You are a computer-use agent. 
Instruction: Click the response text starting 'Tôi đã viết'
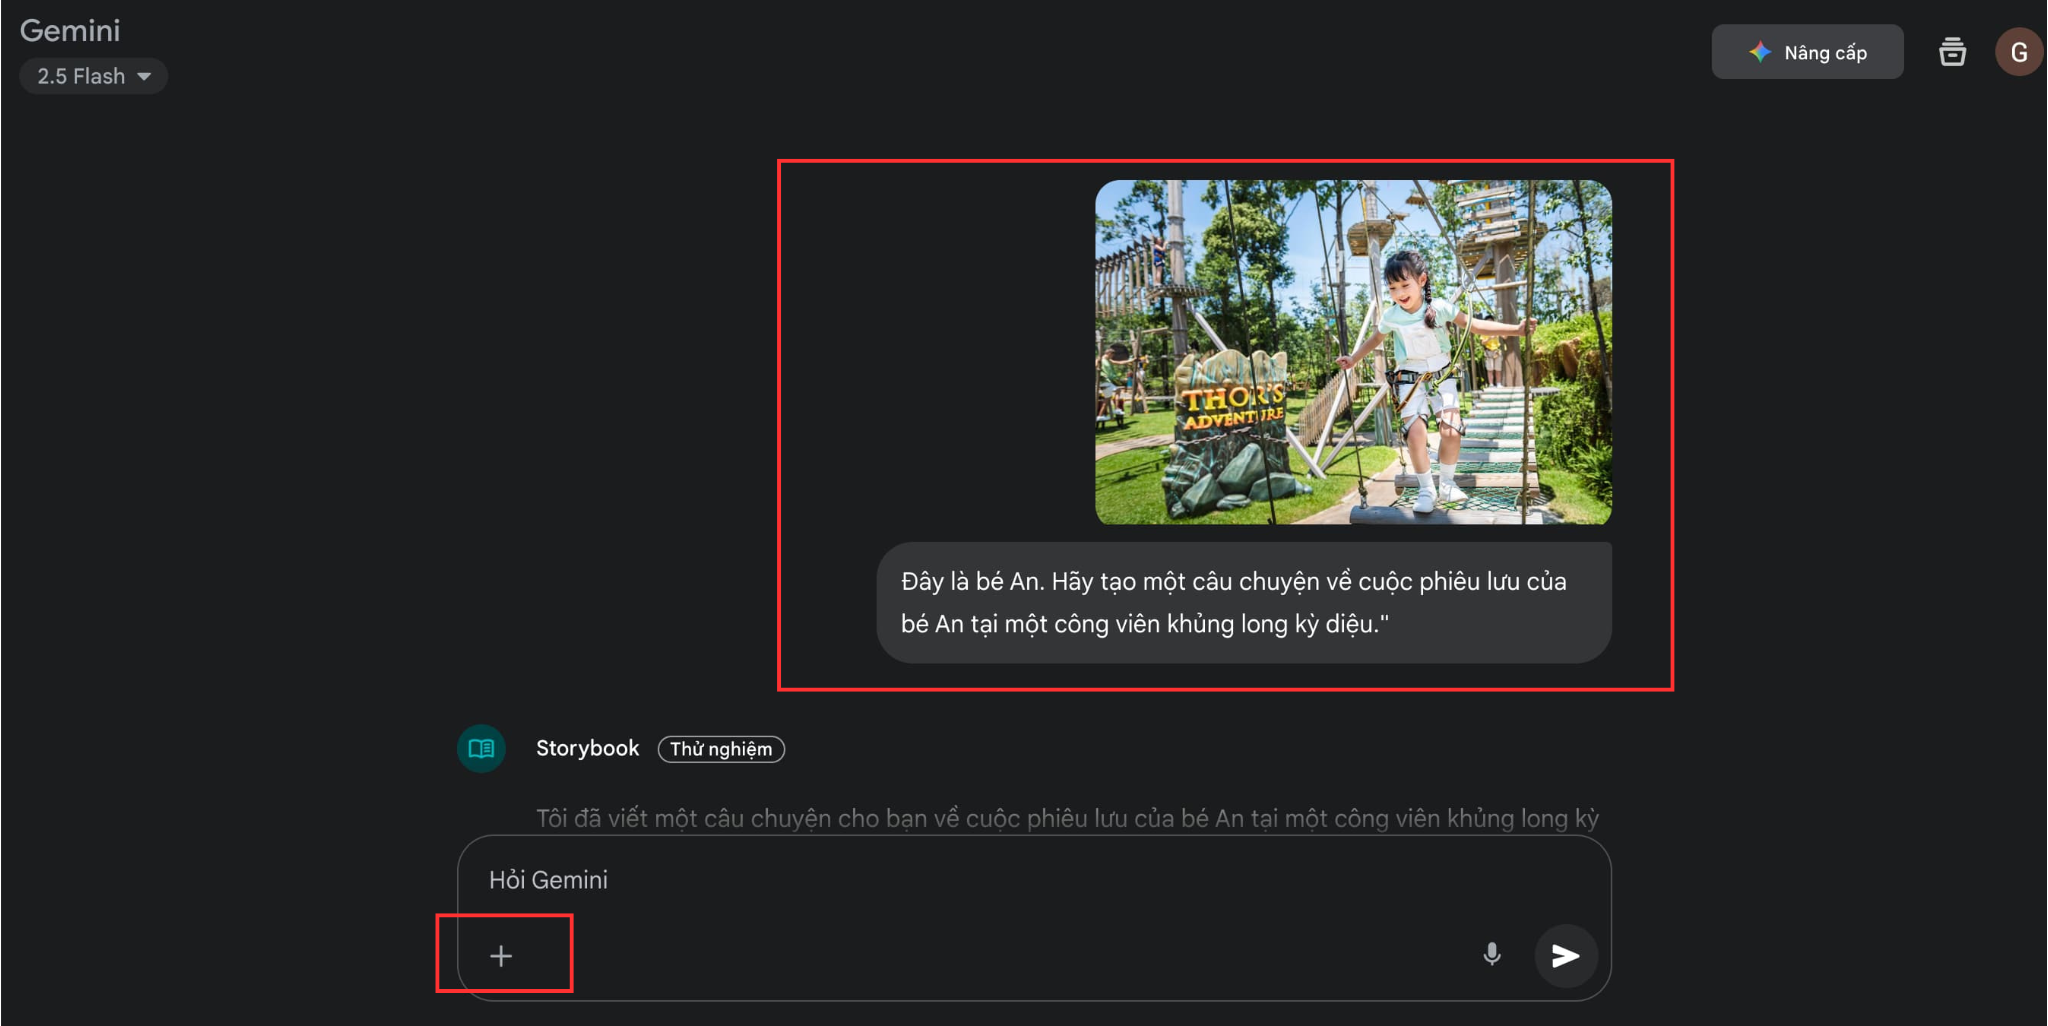point(1067,818)
